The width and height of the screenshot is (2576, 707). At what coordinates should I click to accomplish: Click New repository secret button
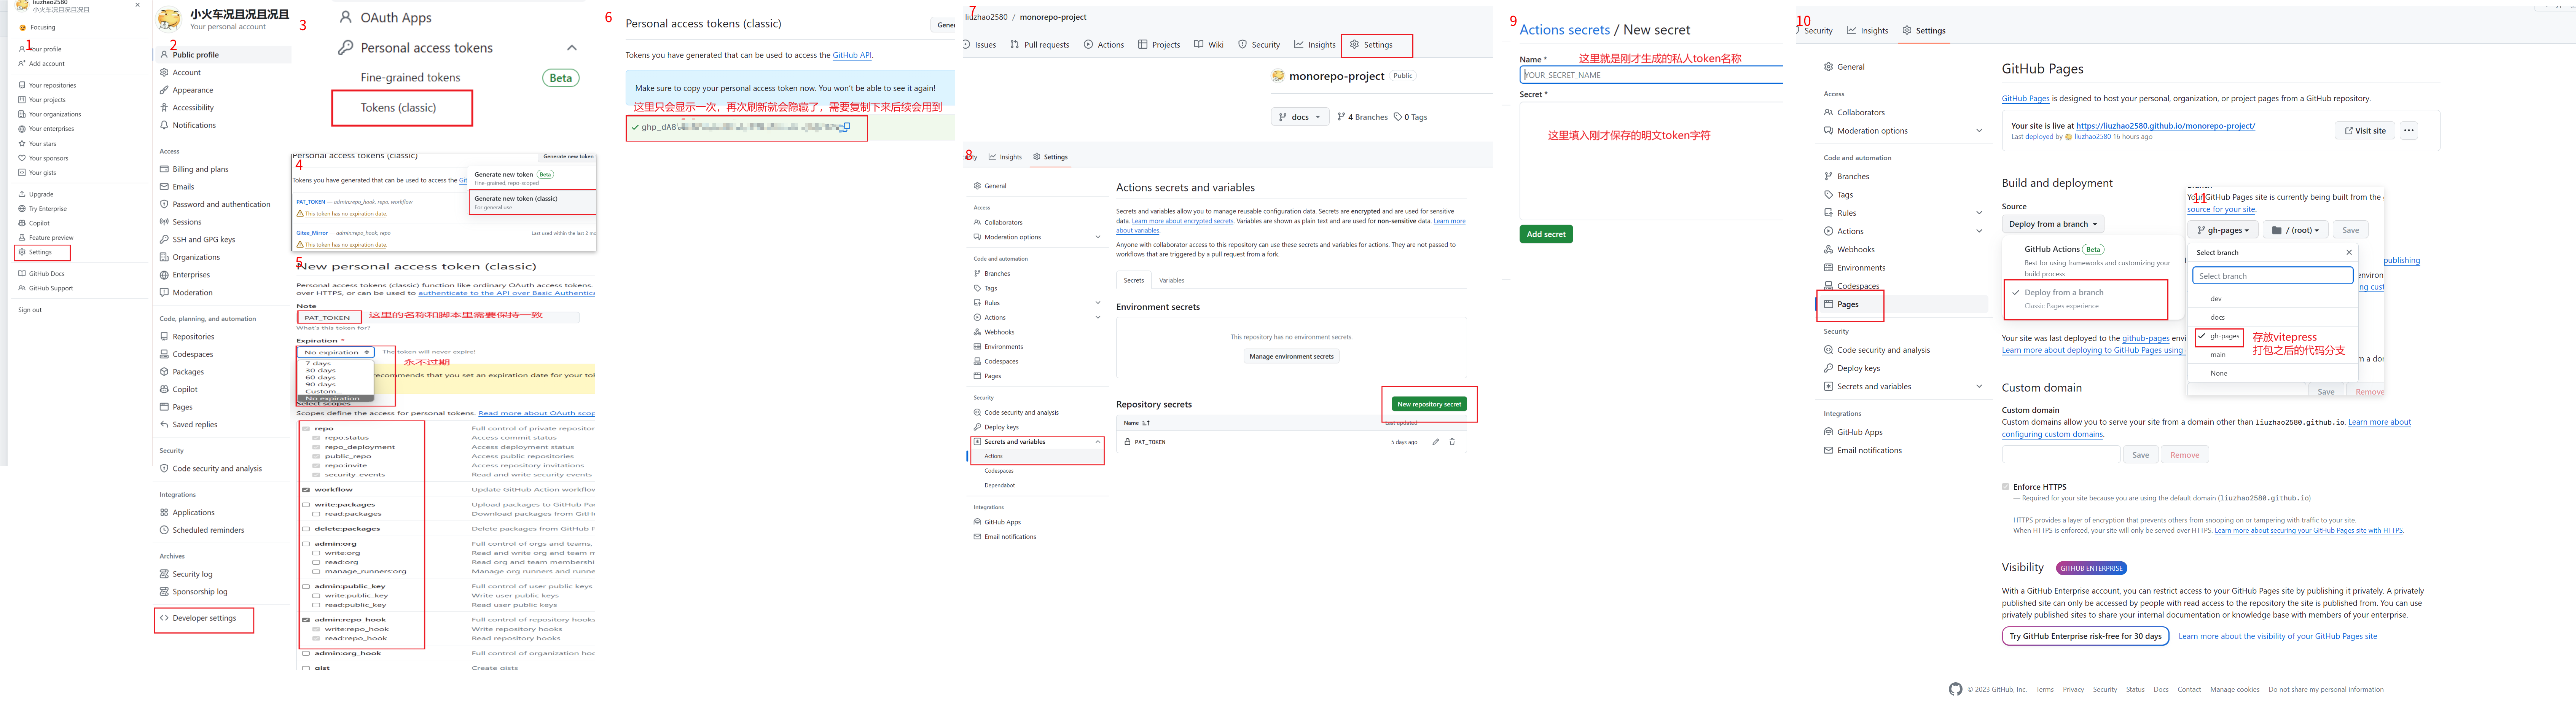pyautogui.click(x=1429, y=404)
